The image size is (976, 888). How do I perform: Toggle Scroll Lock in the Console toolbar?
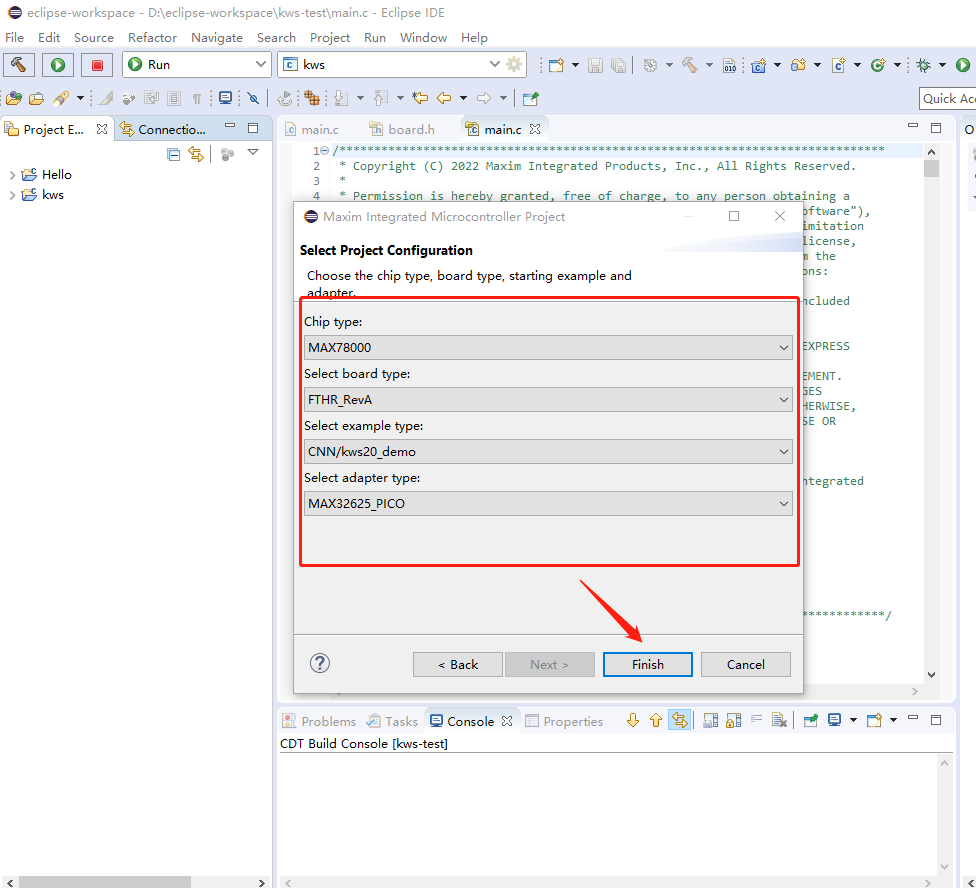tap(734, 721)
